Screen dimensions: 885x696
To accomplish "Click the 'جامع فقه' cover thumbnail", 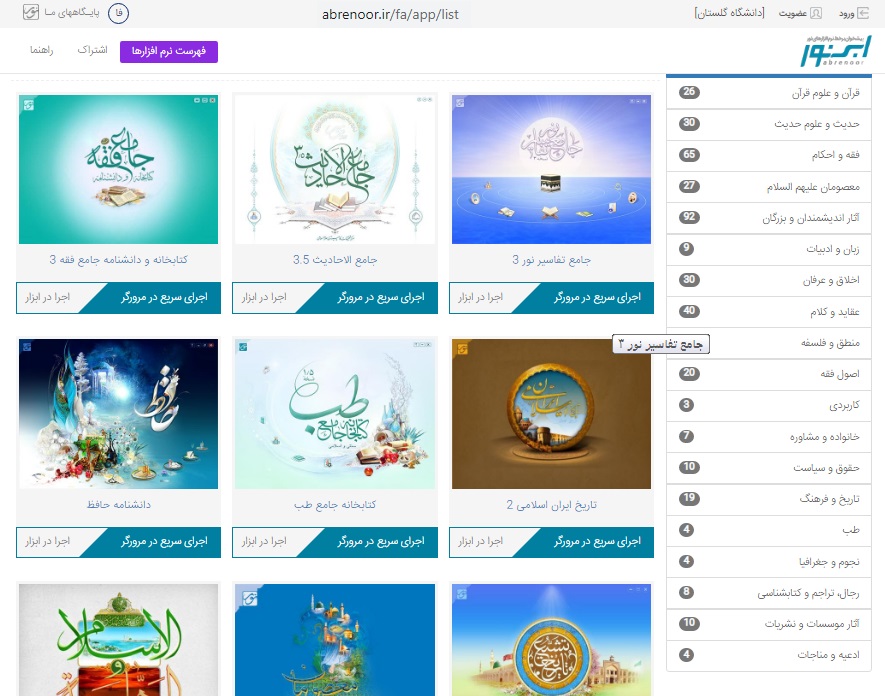I will [119, 169].
